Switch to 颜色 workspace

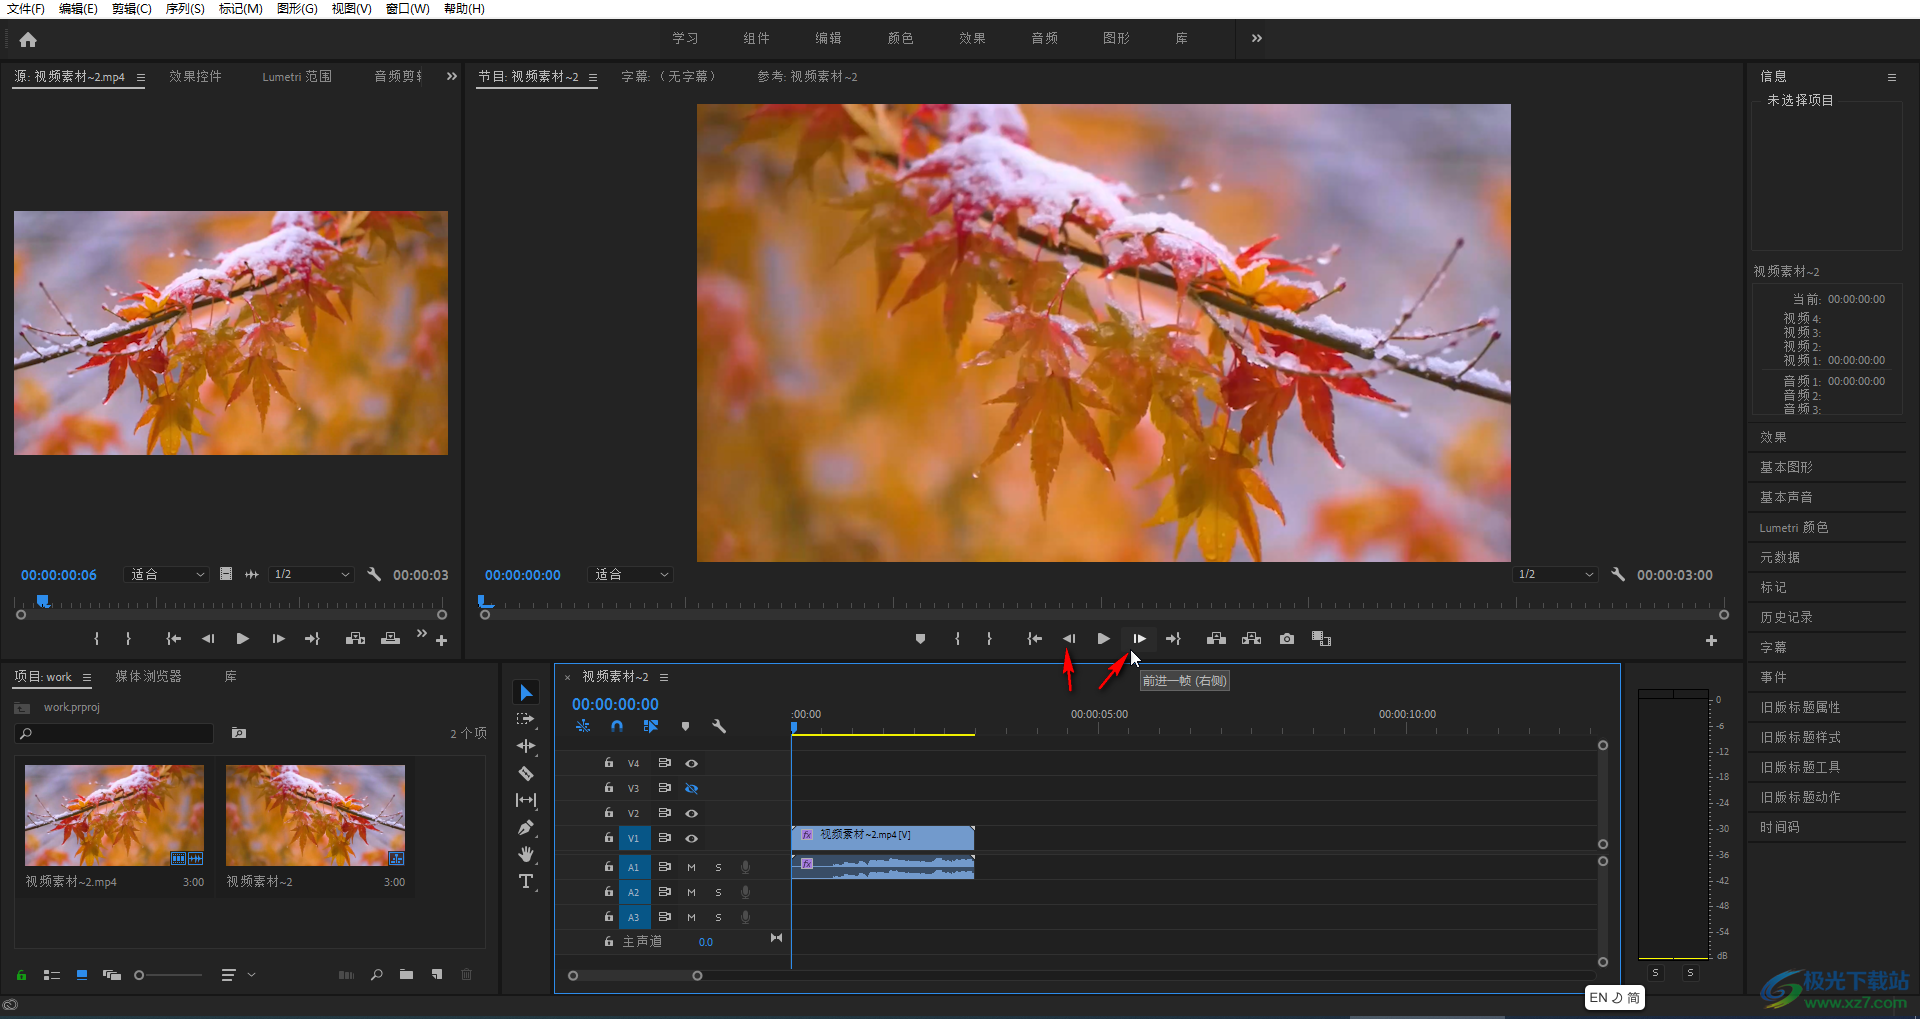pos(900,39)
